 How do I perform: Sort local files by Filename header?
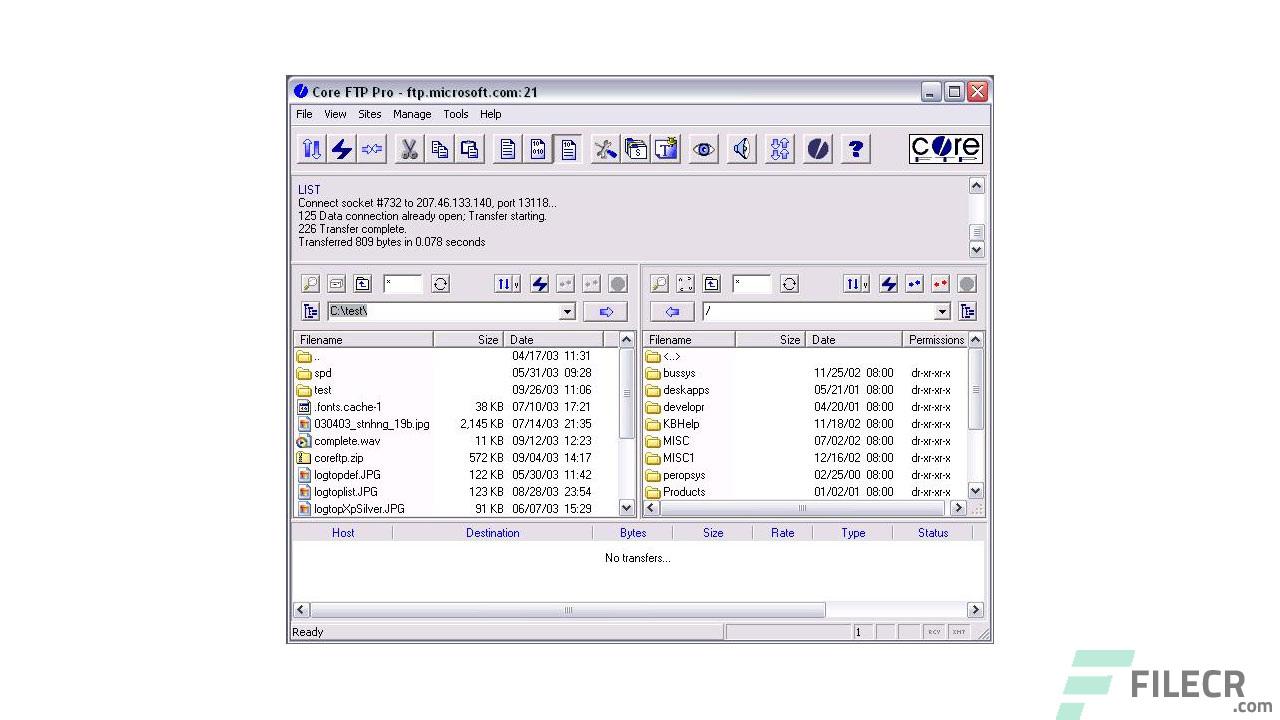364,340
